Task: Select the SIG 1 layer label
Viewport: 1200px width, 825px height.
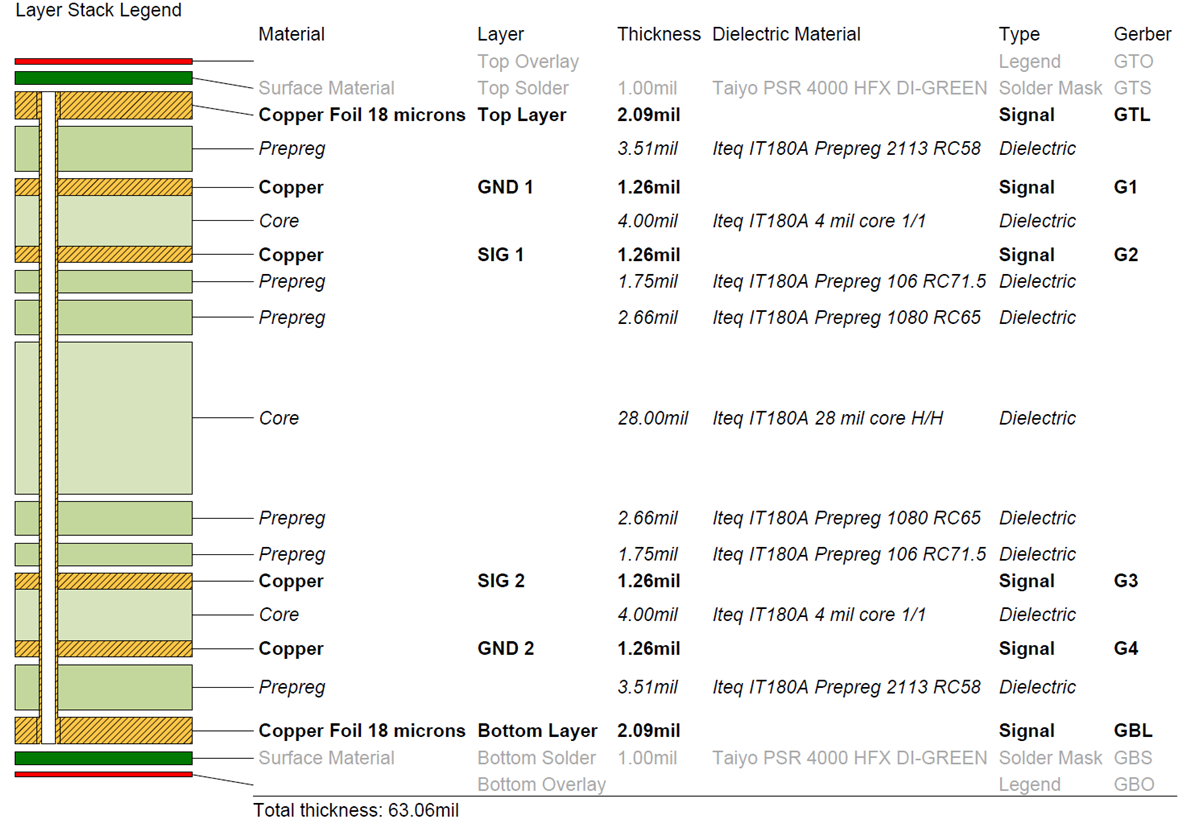Action: (x=501, y=255)
